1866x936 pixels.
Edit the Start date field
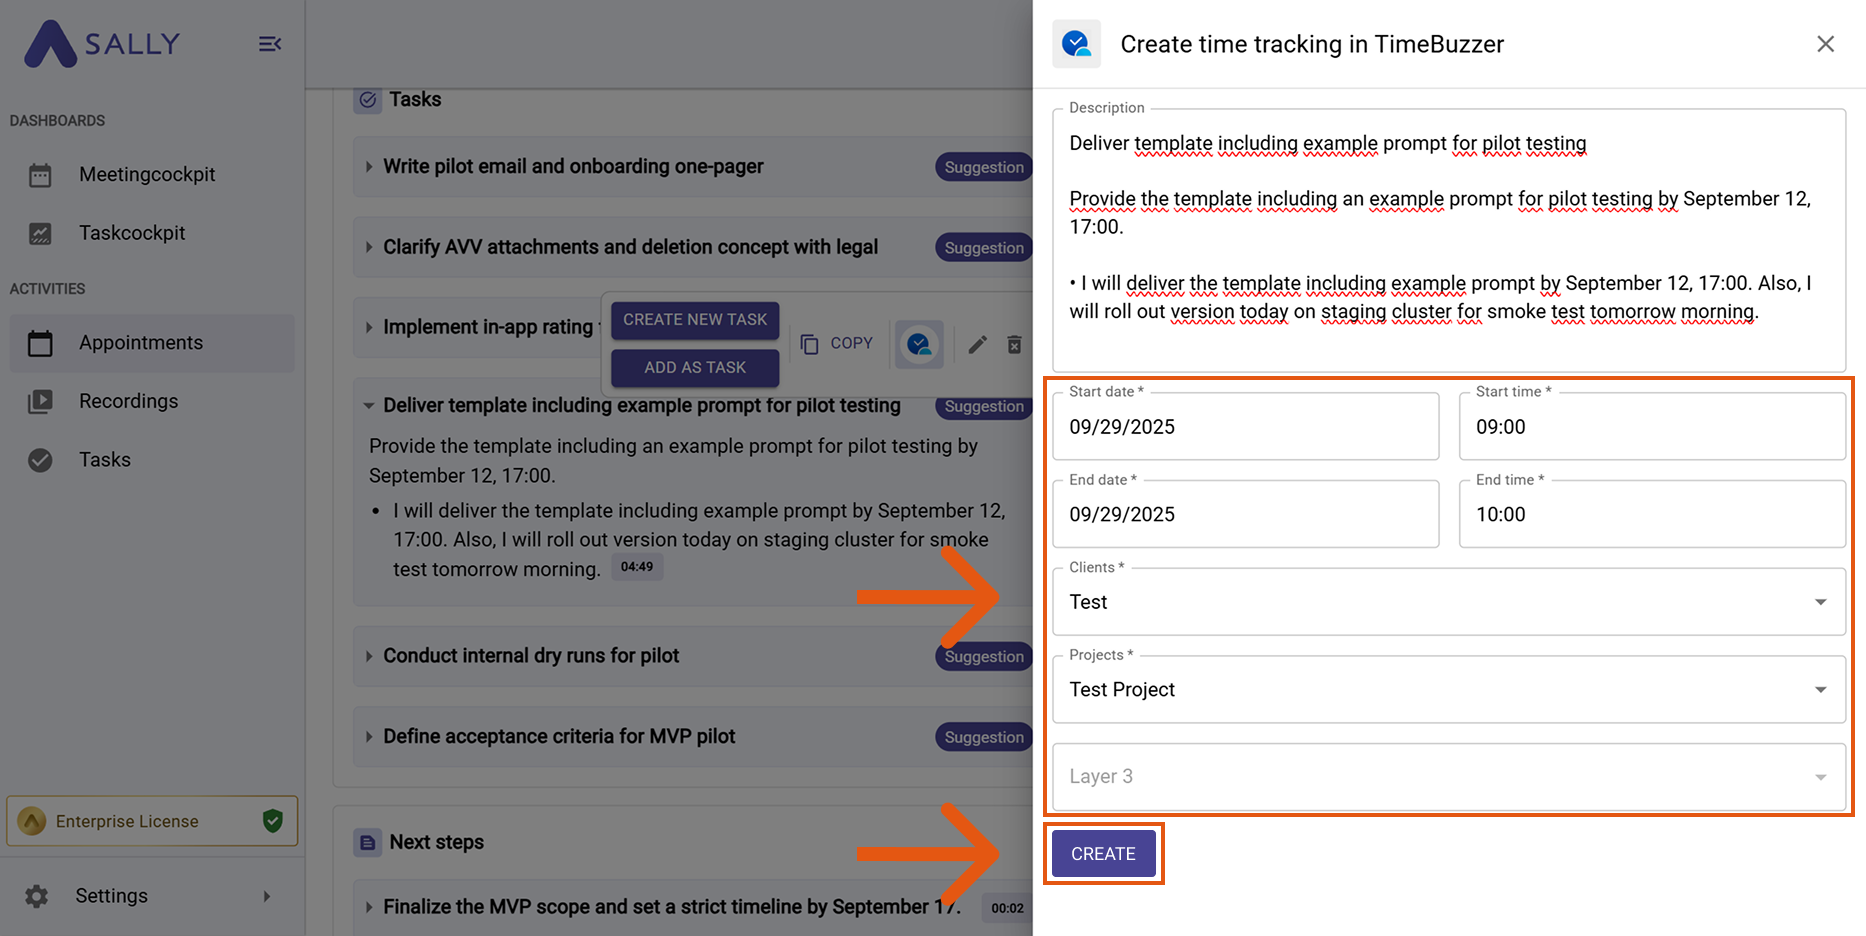coord(1246,427)
